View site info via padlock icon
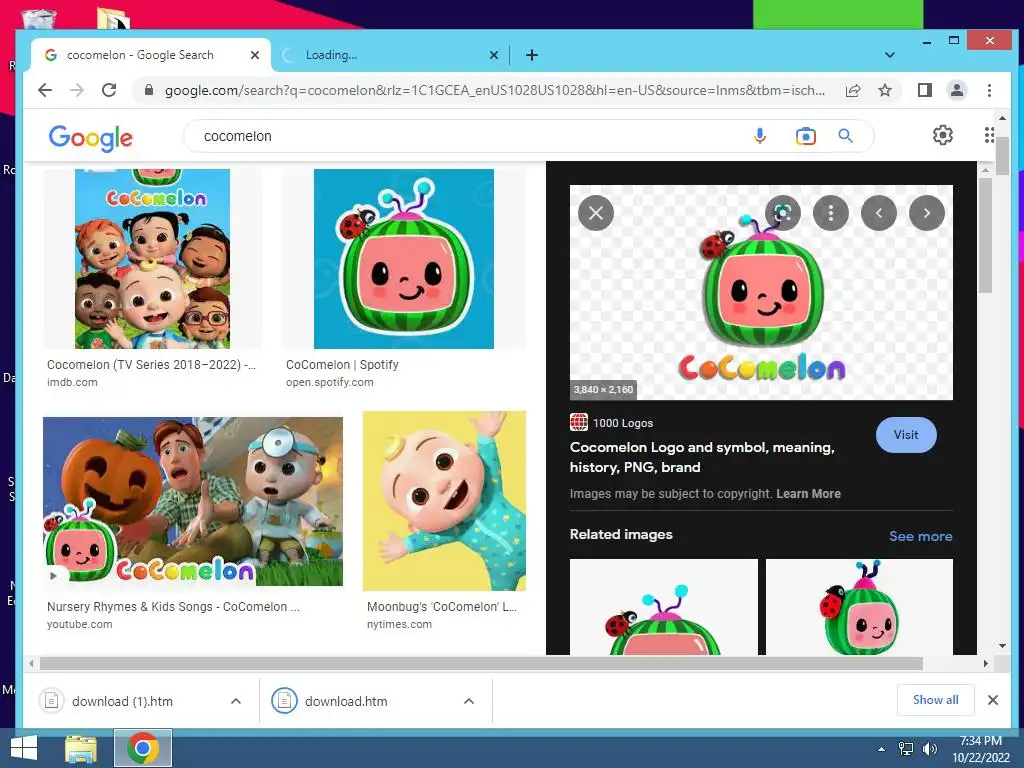The height and width of the screenshot is (768, 1024). pos(149,90)
